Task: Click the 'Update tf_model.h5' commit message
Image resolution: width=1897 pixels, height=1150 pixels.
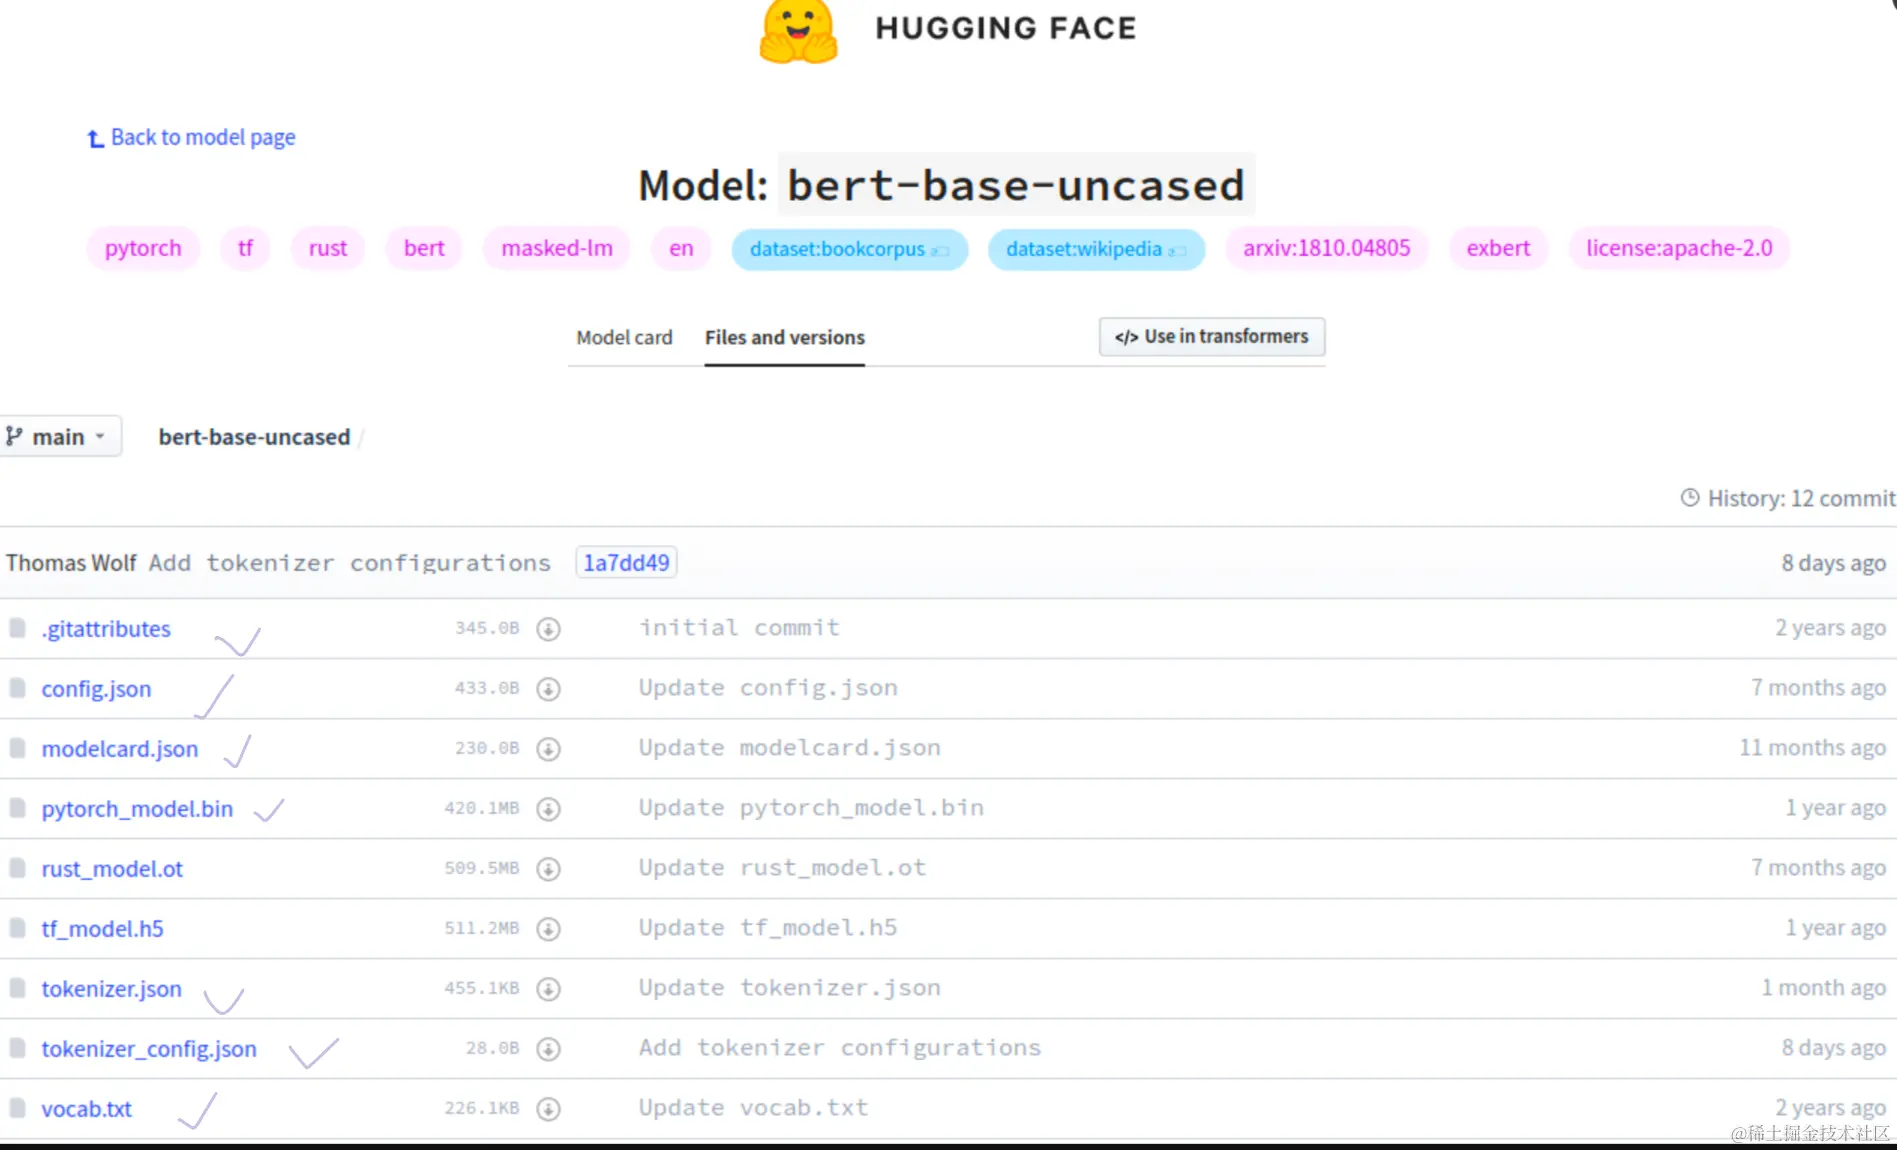Action: [768, 928]
